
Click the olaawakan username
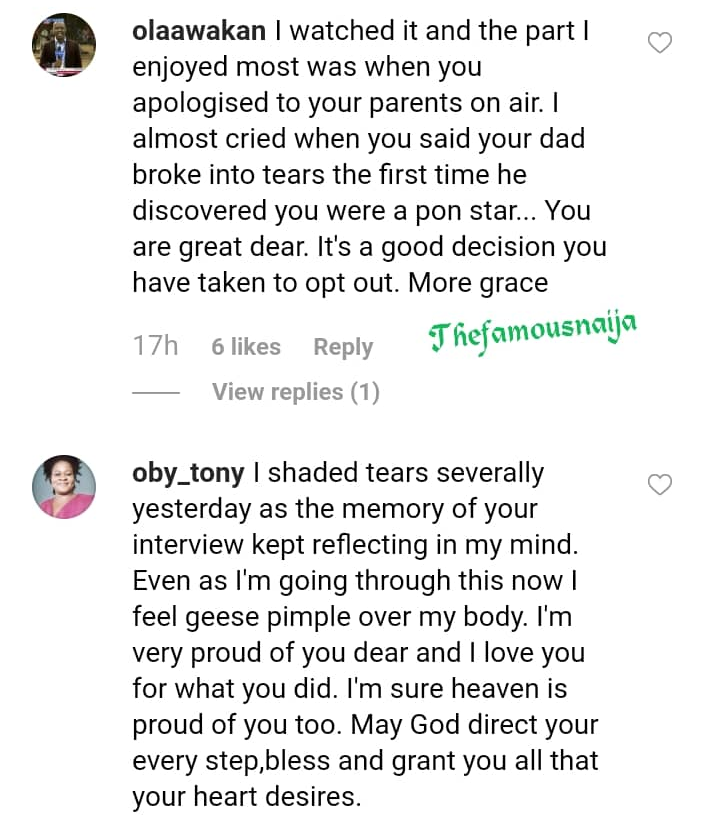199,31
